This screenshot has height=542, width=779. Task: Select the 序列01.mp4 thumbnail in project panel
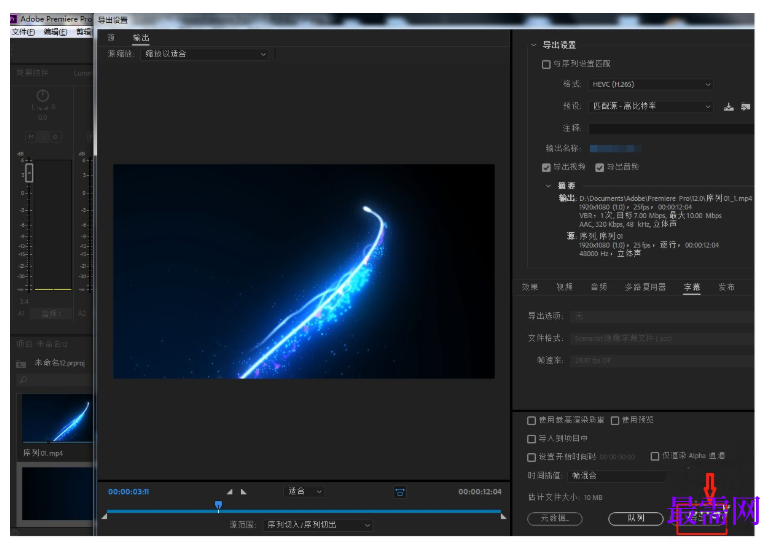[x=57, y=418]
